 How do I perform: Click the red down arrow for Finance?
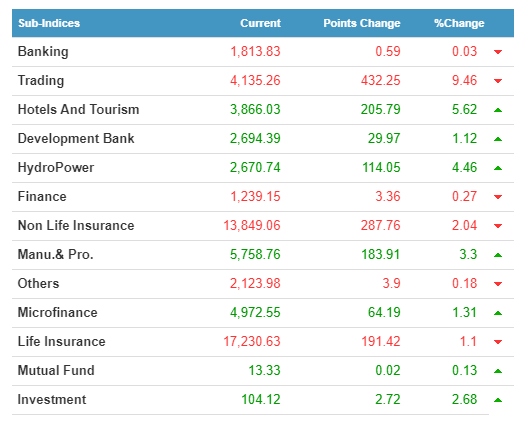[x=498, y=197]
